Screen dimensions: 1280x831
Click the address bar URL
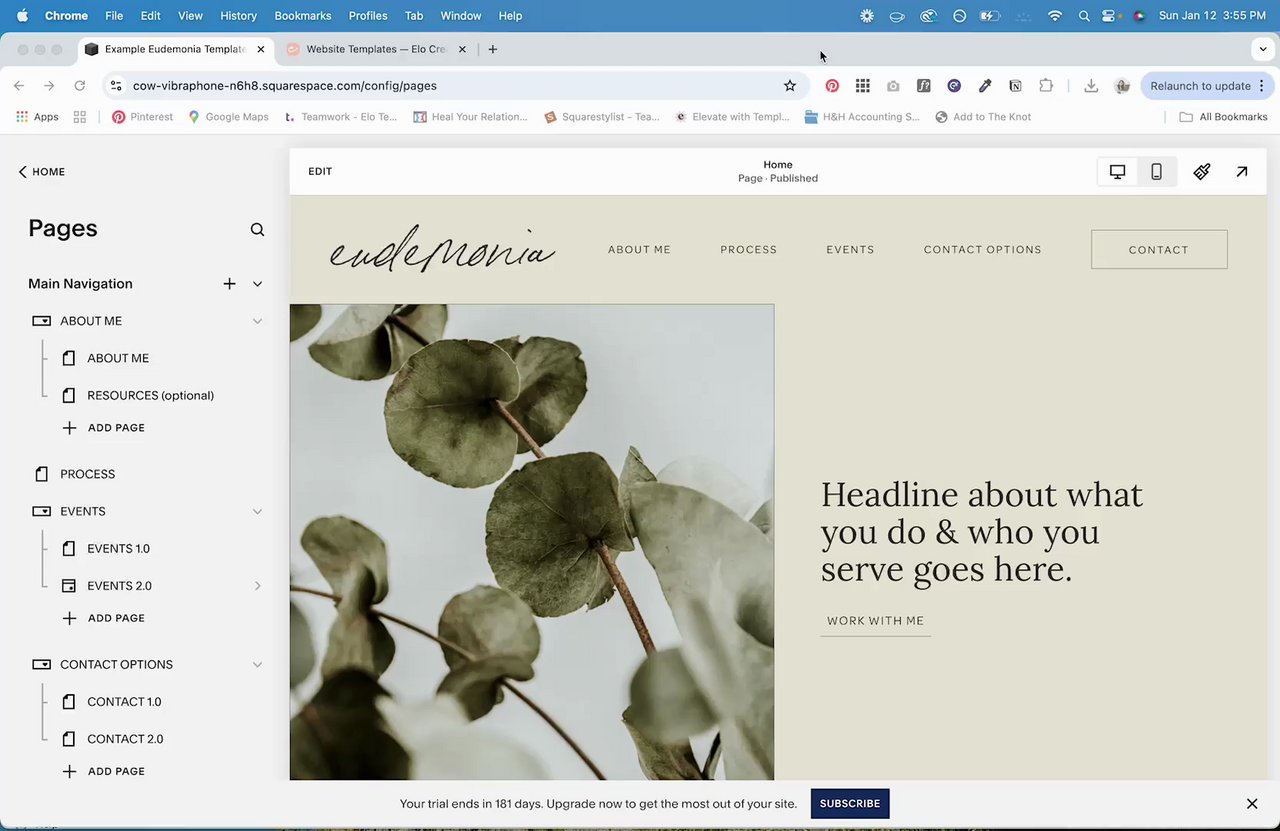pyautogui.click(x=285, y=86)
